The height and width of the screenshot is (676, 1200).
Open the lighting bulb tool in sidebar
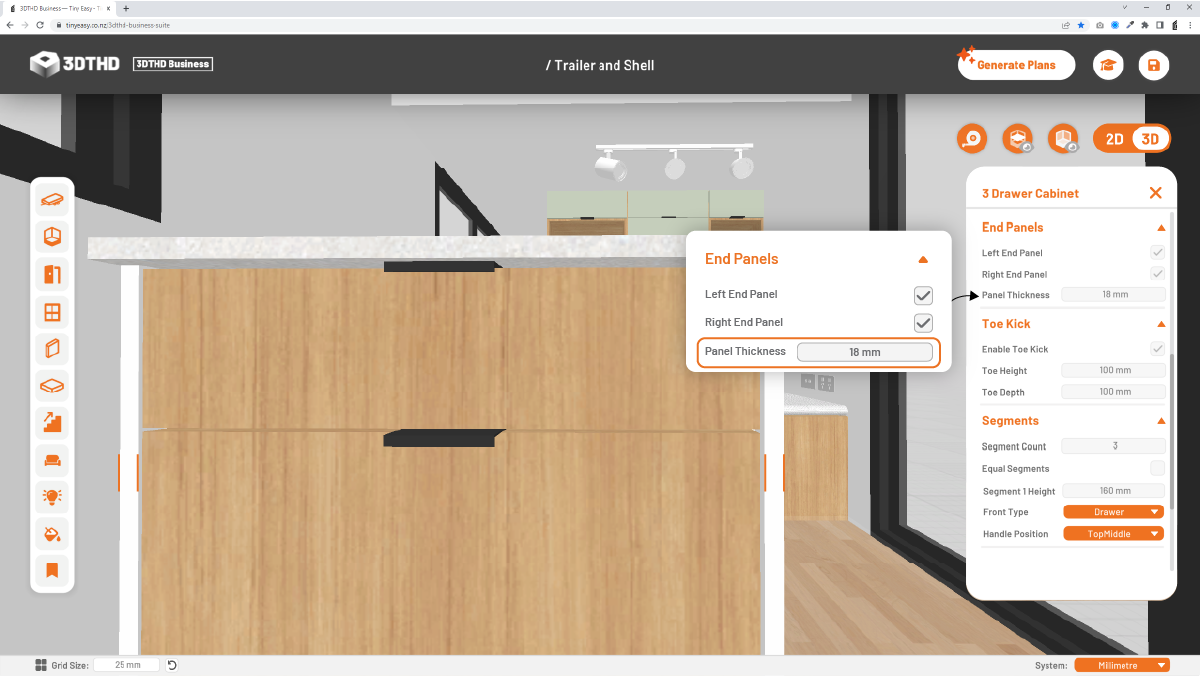pyautogui.click(x=52, y=496)
